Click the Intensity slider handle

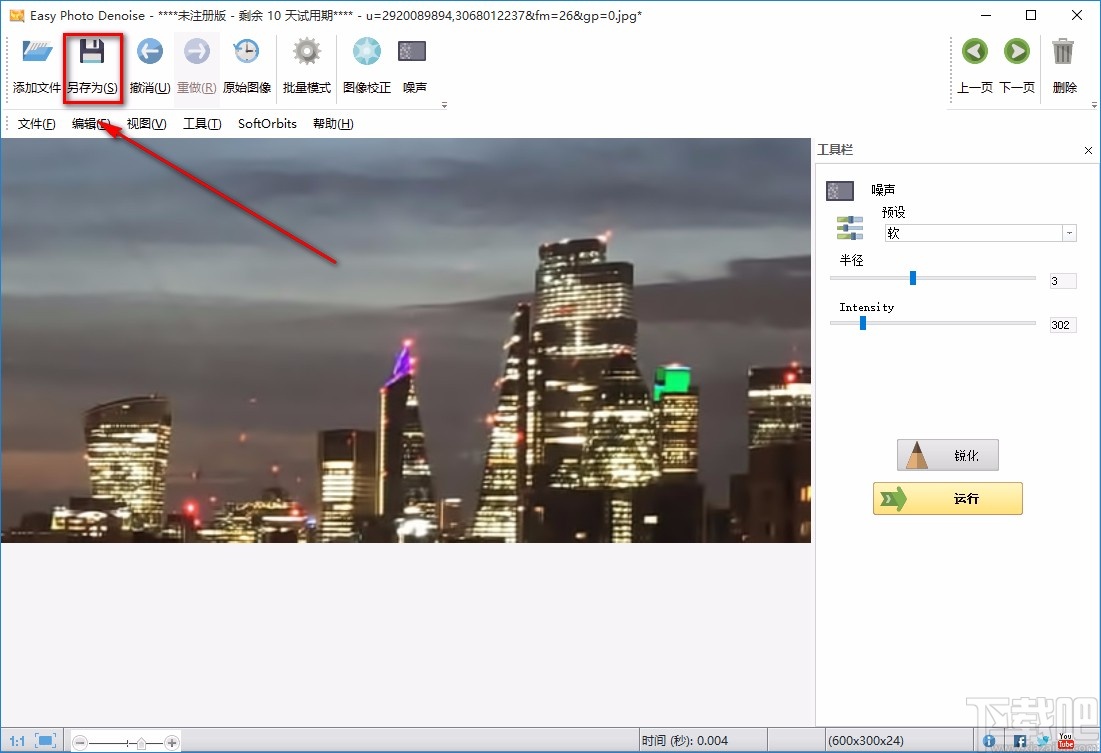pyautogui.click(x=863, y=323)
